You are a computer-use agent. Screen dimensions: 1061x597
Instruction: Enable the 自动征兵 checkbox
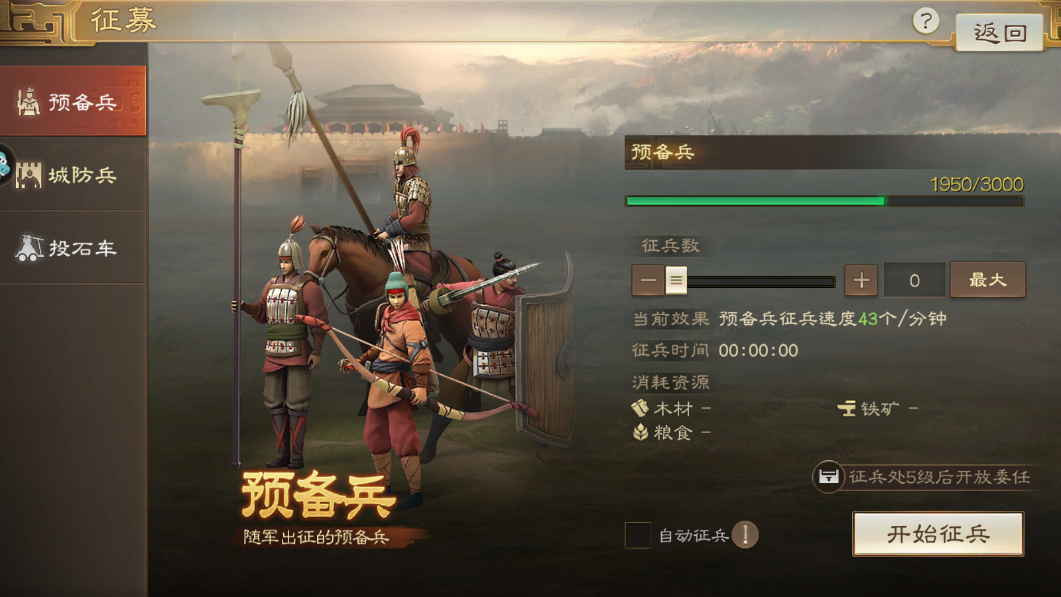tap(637, 535)
